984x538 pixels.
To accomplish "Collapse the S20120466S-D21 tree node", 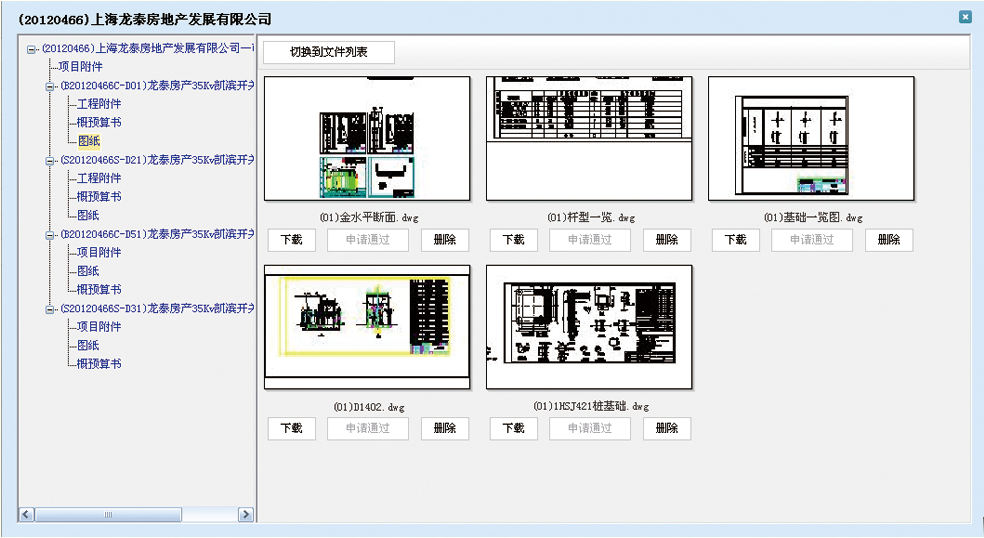I will click(50, 160).
